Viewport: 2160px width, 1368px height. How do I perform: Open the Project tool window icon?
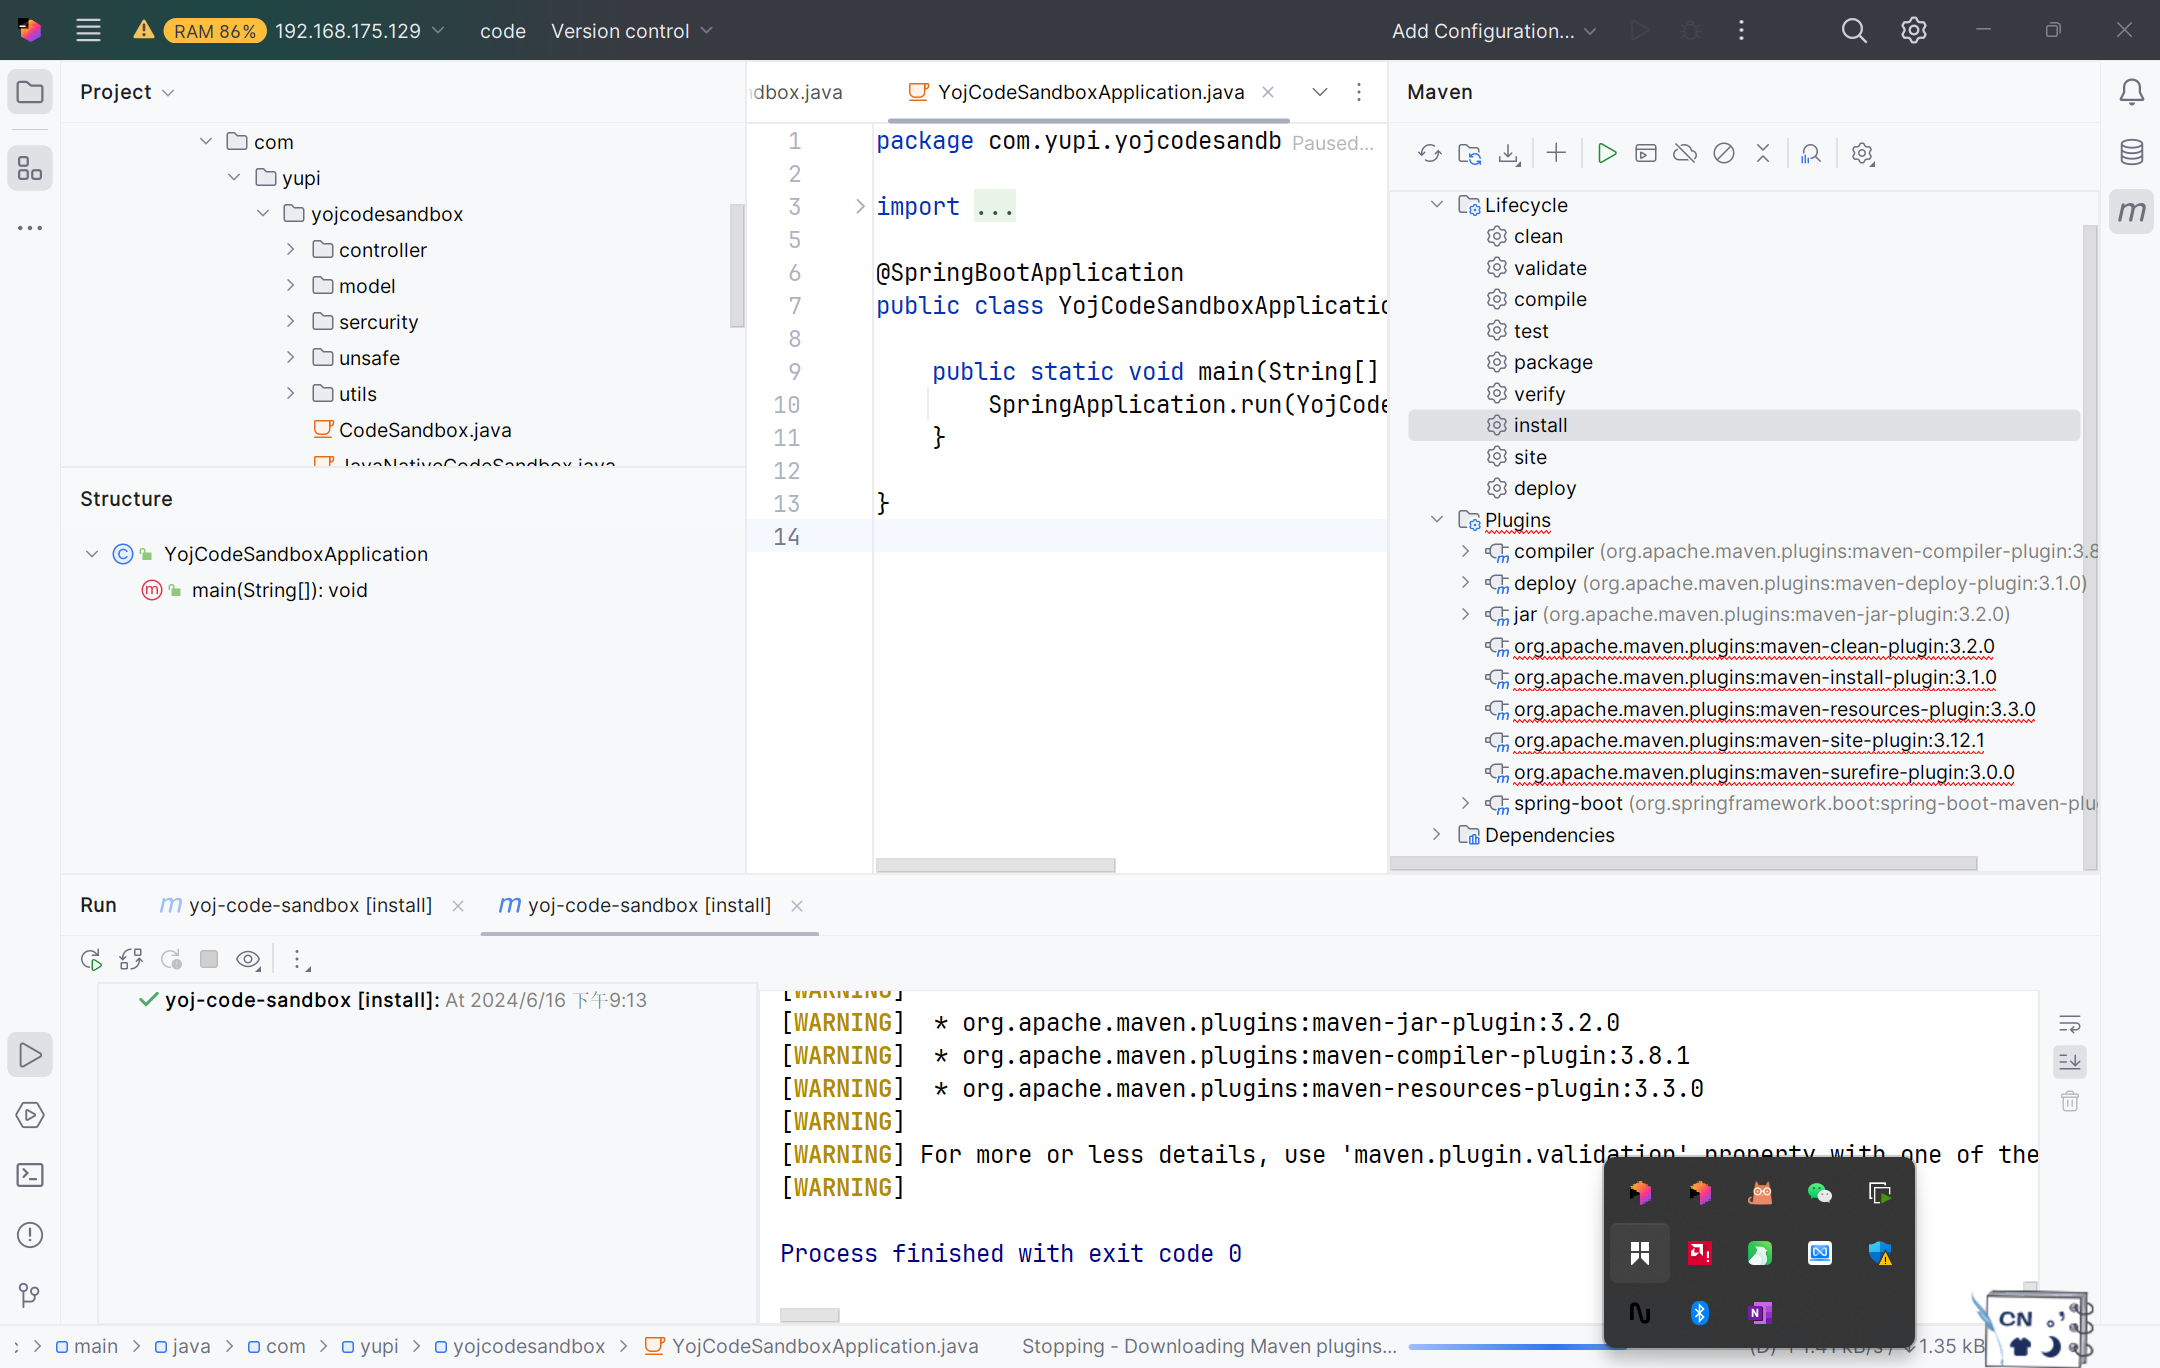click(x=30, y=92)
